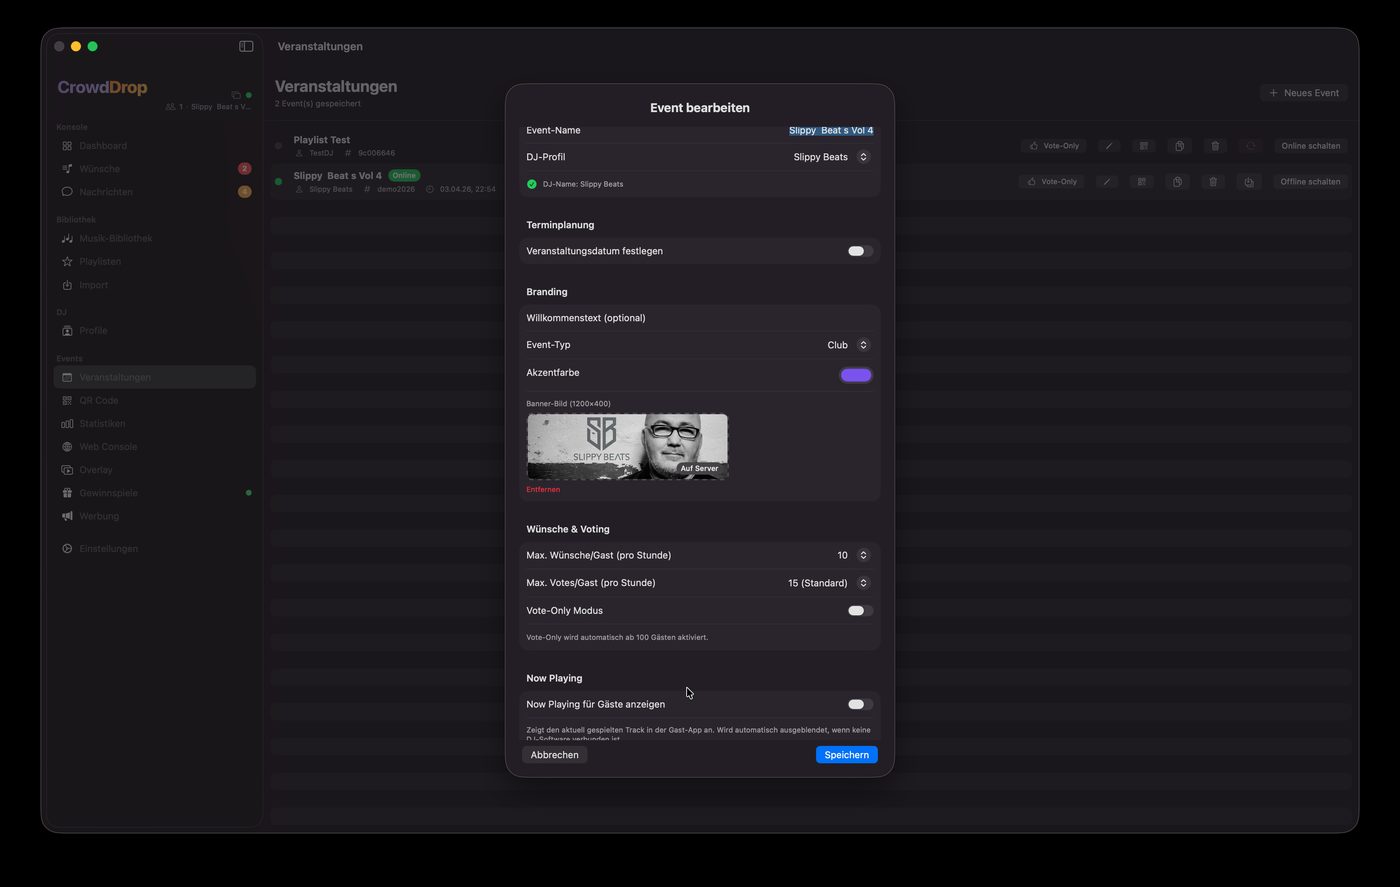
Task: Click the pencil edit icon for Playlist Test
Action: click(1108, 146)
